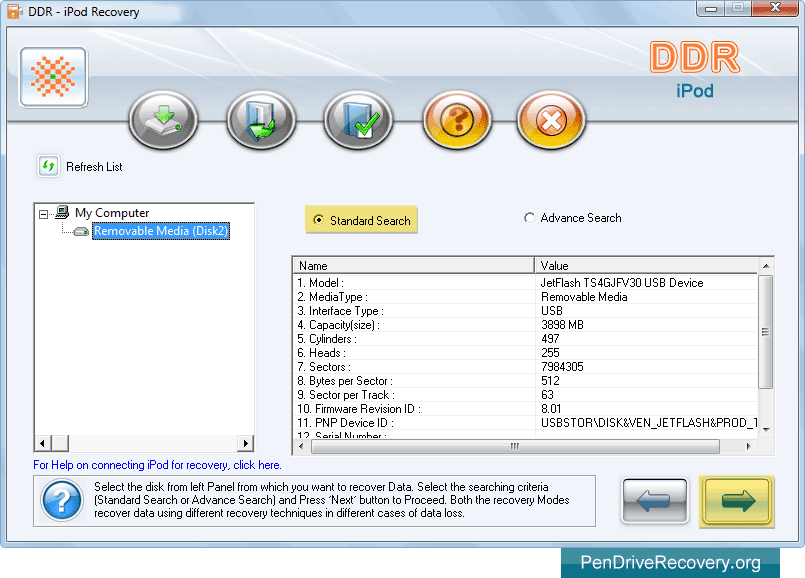Click the book with green arrow icon
The image size is (805, 578).
(x=261, y=120)
